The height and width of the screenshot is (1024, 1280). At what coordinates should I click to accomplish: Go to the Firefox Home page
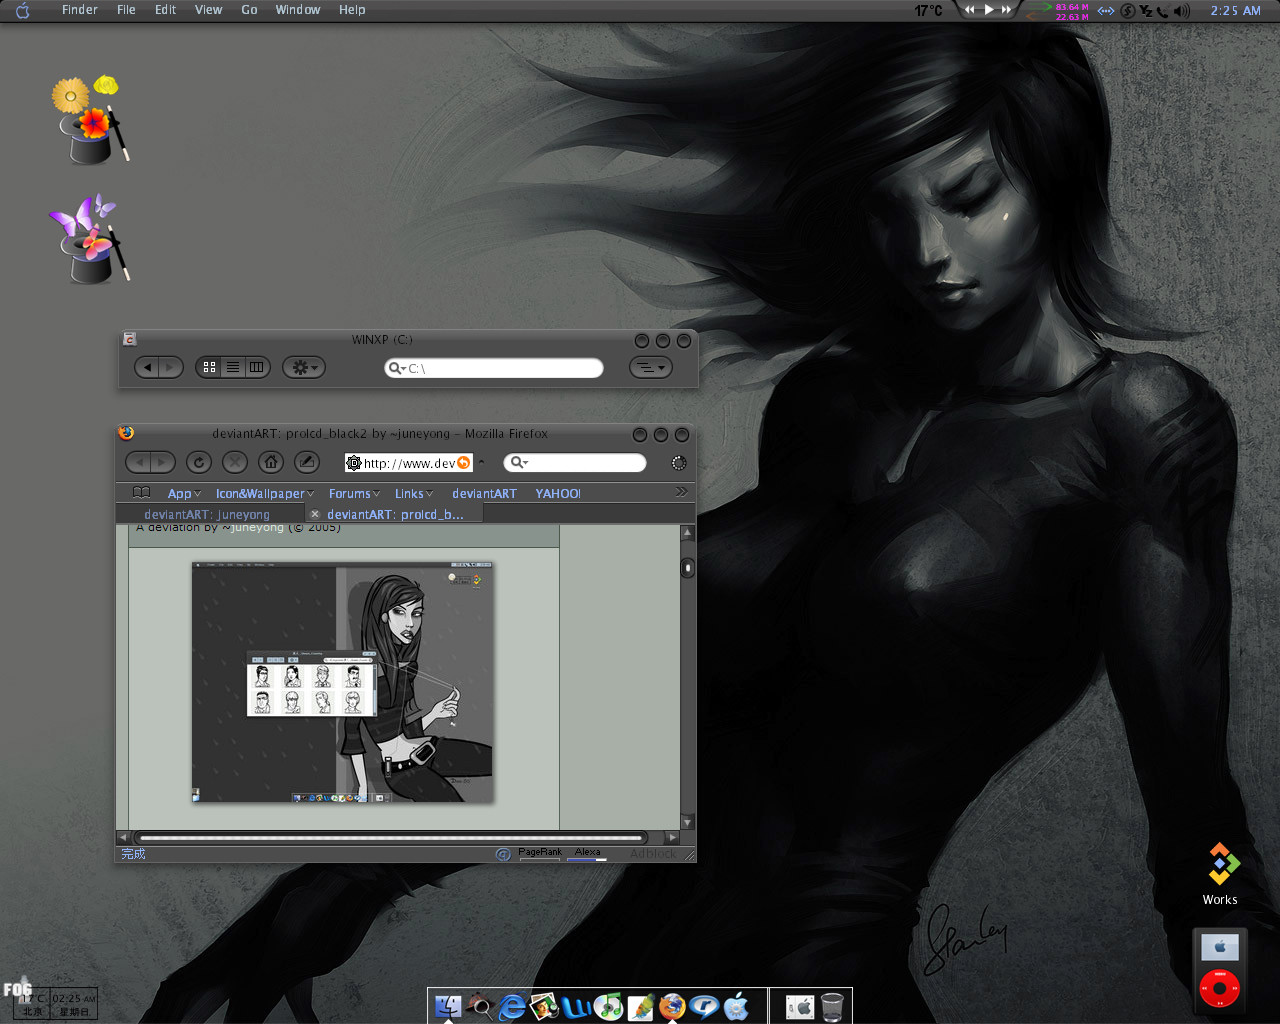point(271,462)
